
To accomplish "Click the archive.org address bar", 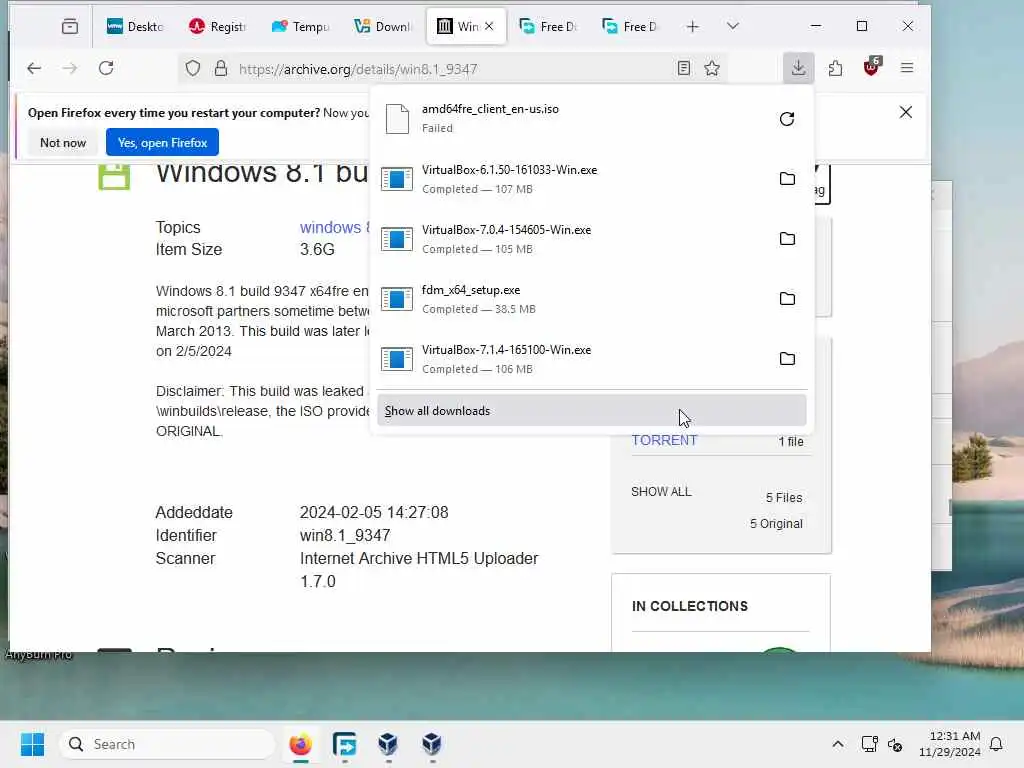I will tap(451, 69).
